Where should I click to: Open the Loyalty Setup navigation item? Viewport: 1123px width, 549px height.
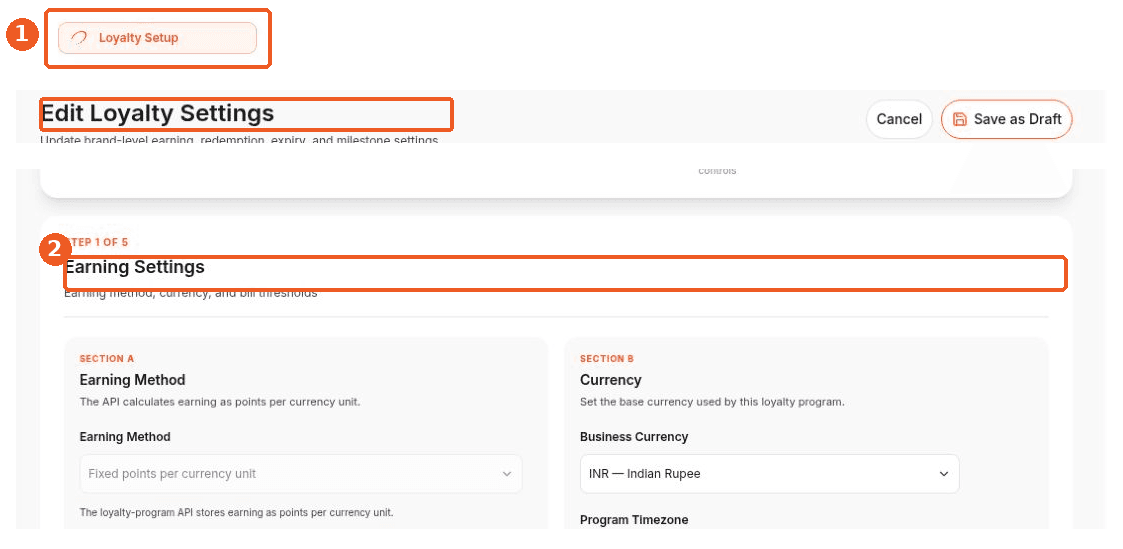(157, 38)
